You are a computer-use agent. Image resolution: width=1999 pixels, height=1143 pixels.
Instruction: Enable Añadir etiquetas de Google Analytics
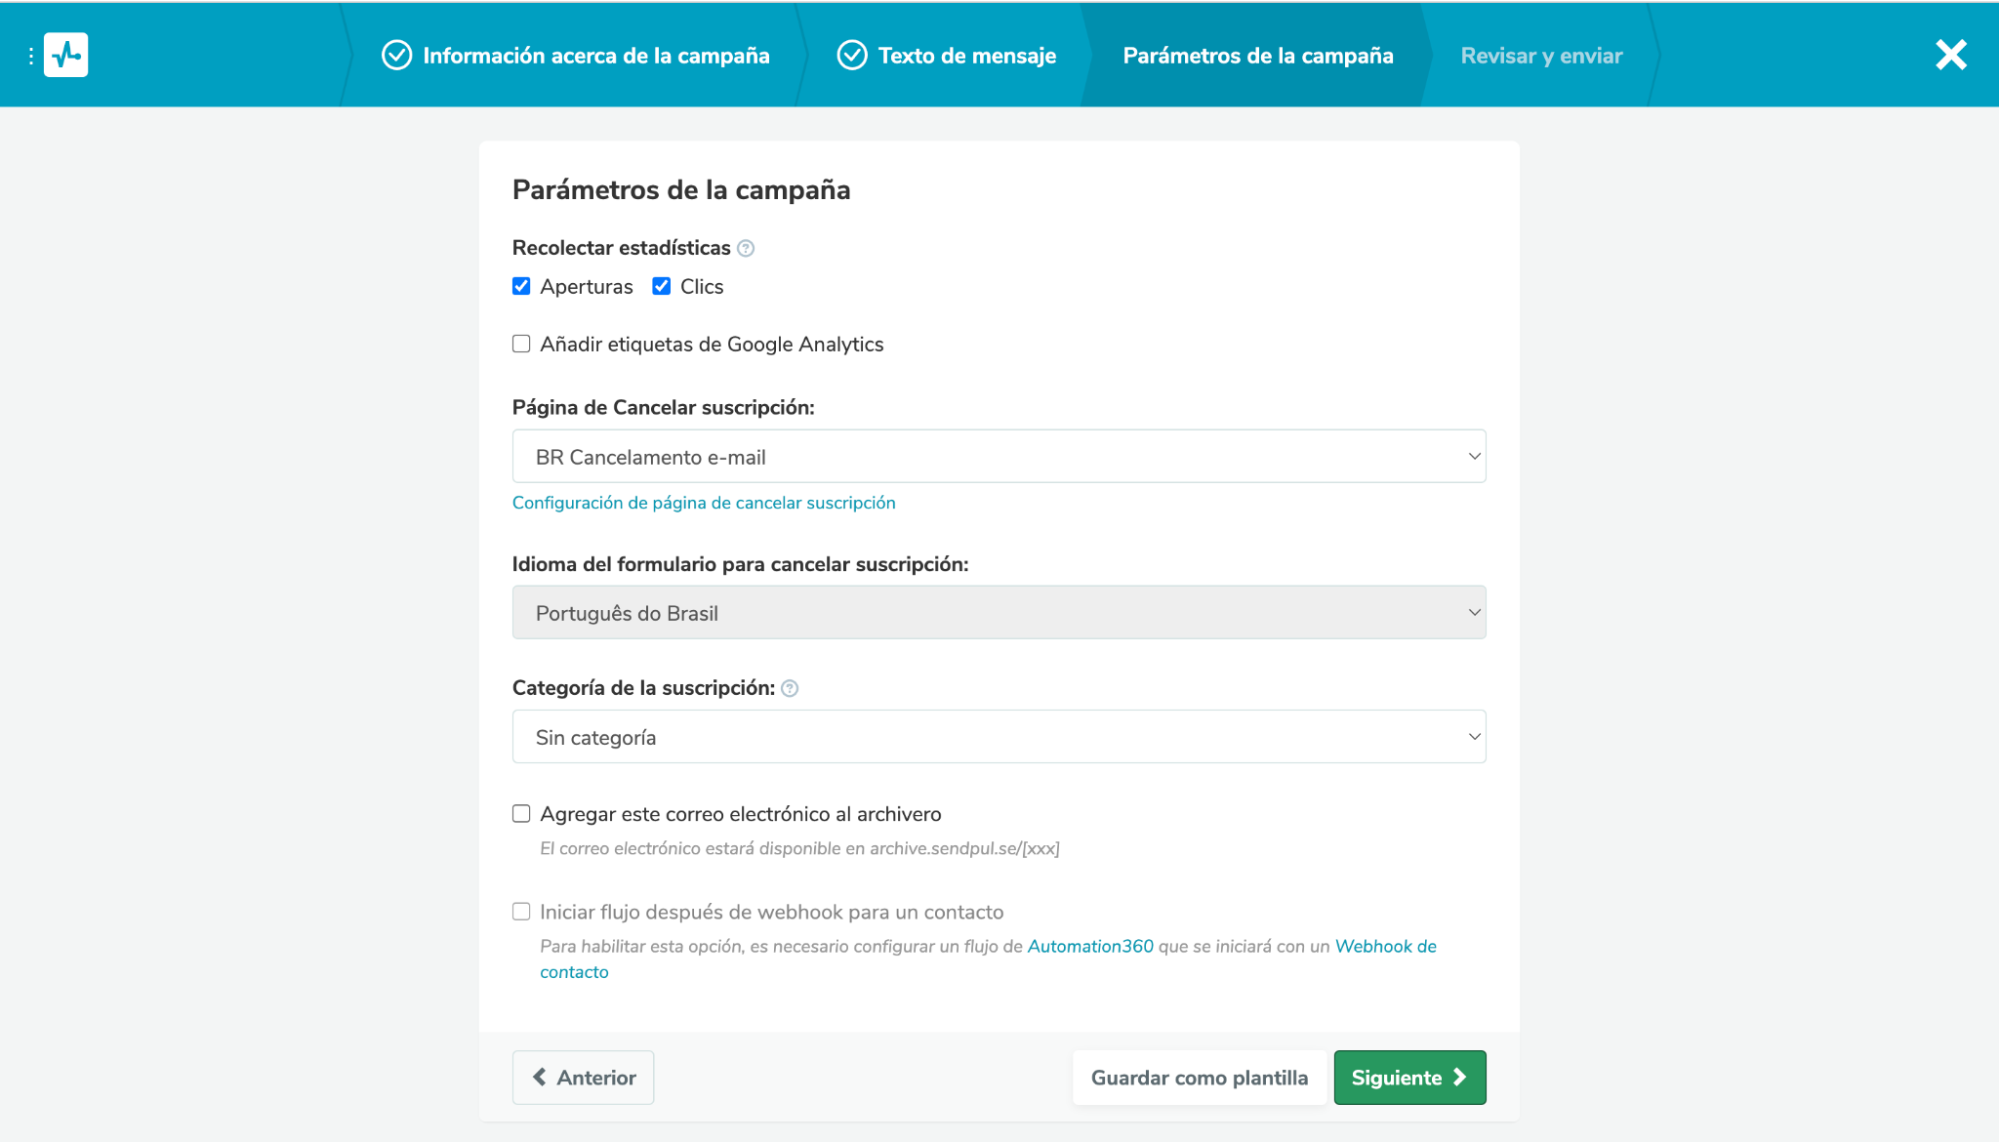click(x=521, y=344)
